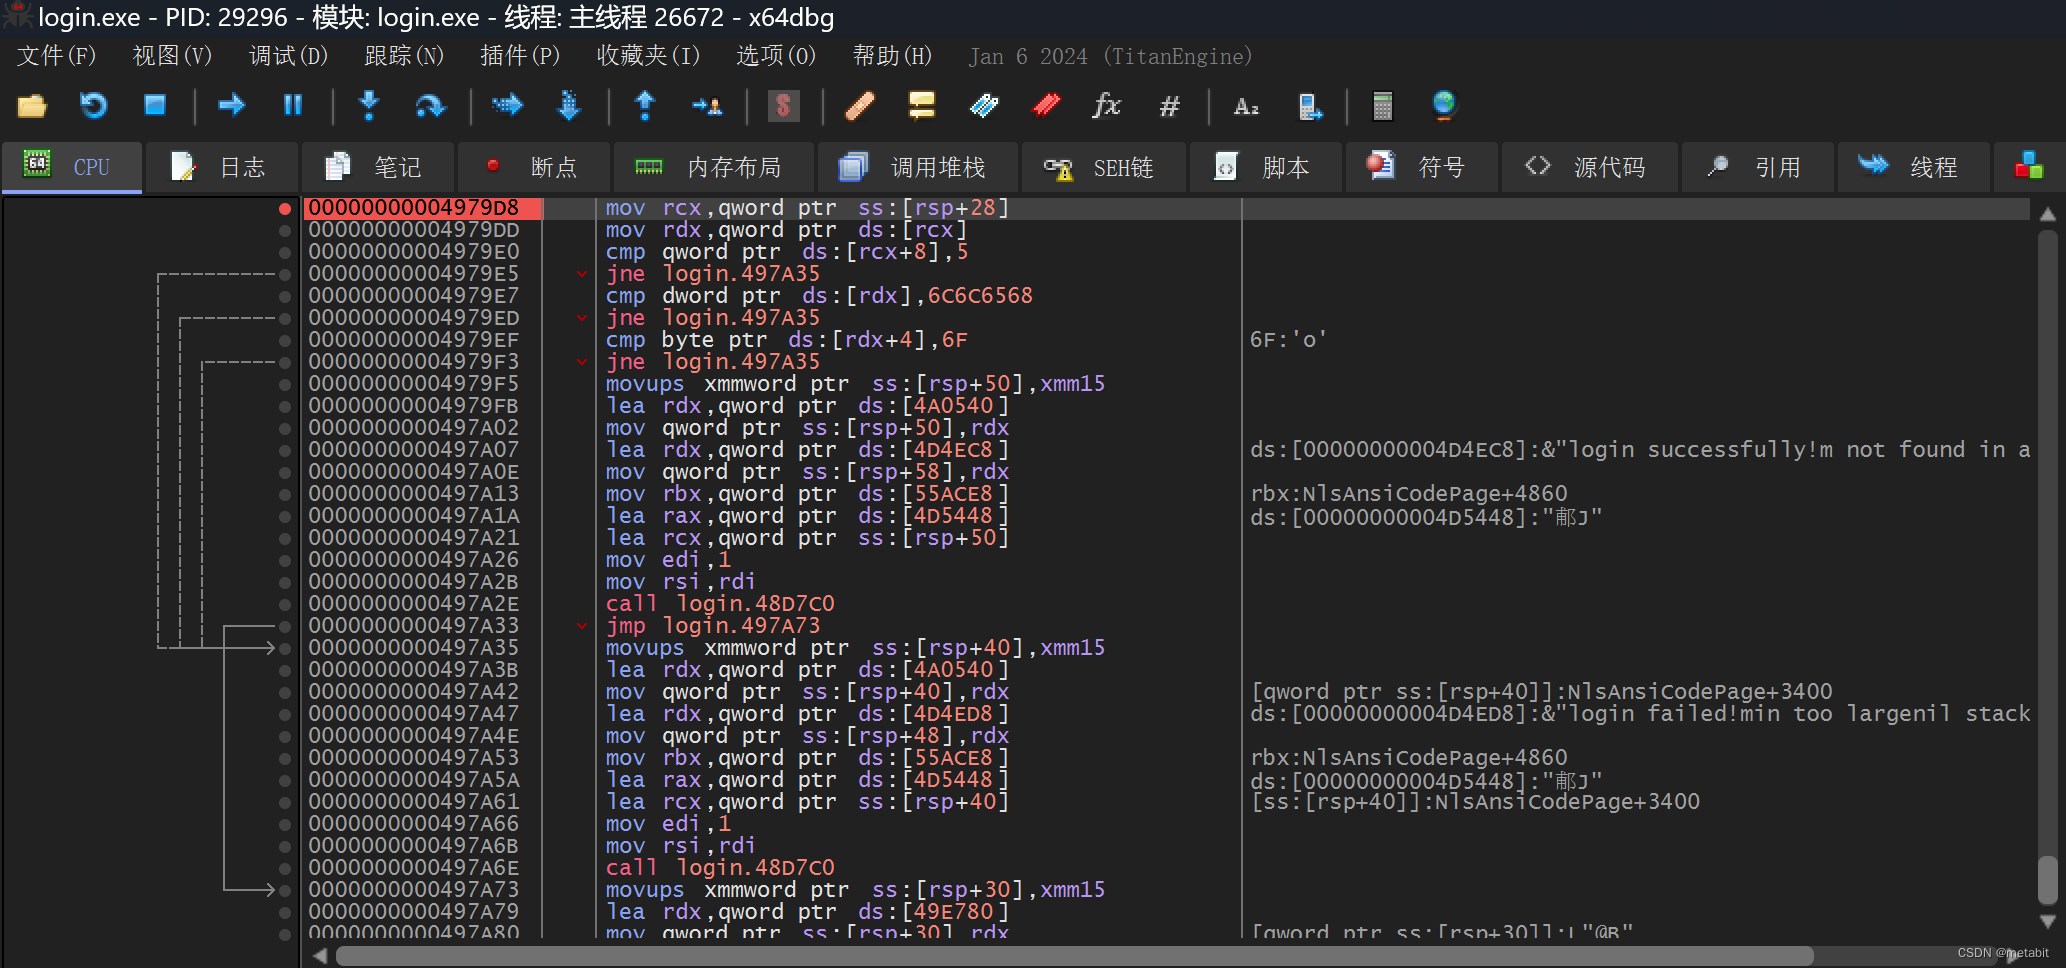
Task: Open 收藏夹(I) menu
Action: pos(648,56)
